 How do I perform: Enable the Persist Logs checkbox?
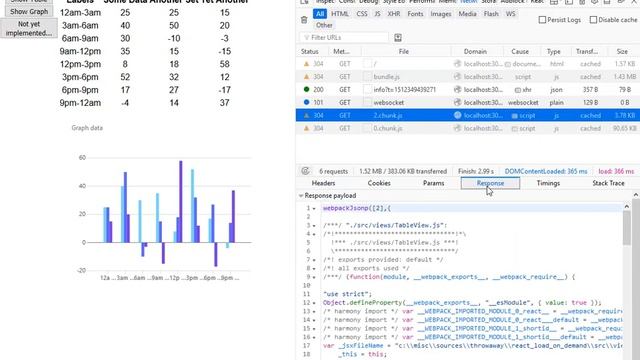coord(542,20)
